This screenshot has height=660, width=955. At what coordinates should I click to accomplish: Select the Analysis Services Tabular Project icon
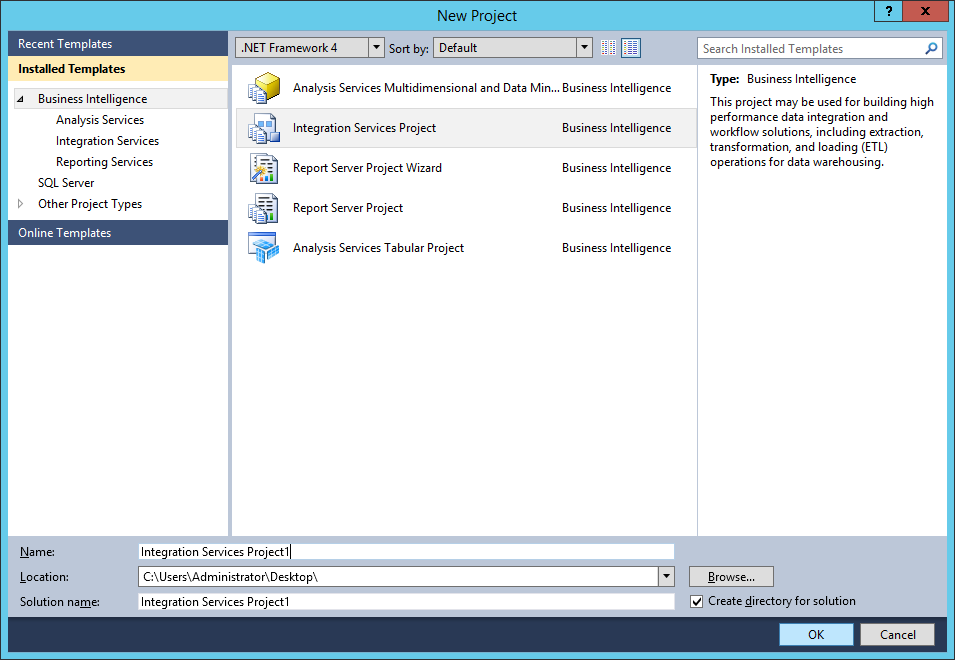click(x=263, y=248)
